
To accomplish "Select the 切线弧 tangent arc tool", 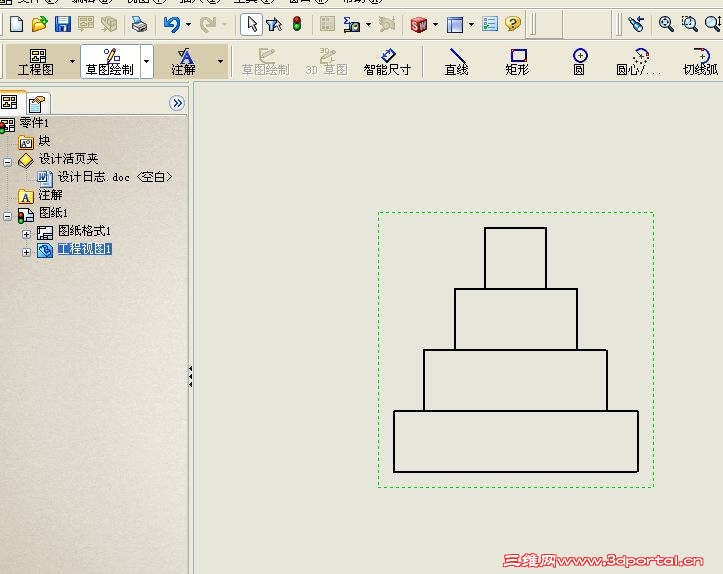I will tap(701, 62).
